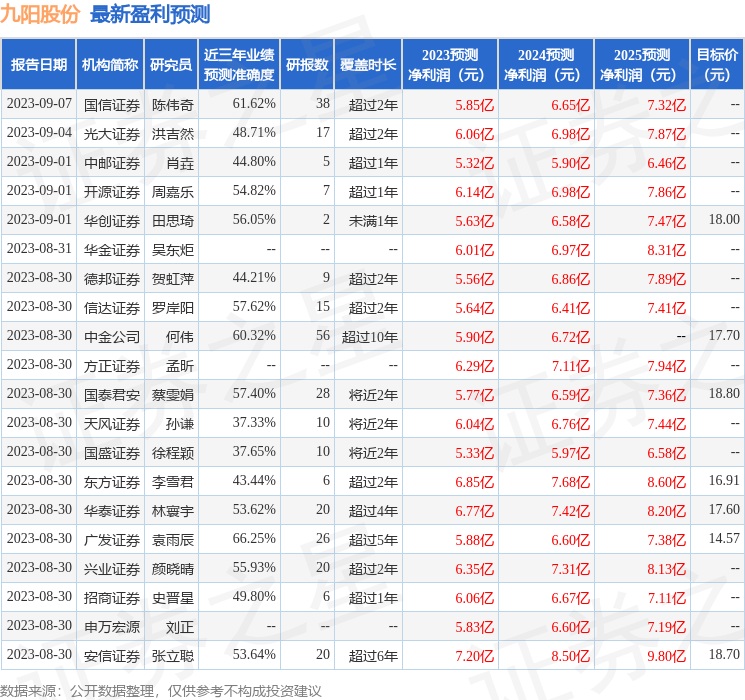Viewport: 745px width, 700px height.
Task: Click the 国信证券 institution cell
Action: pyautogui.click(x=112, y=105)
